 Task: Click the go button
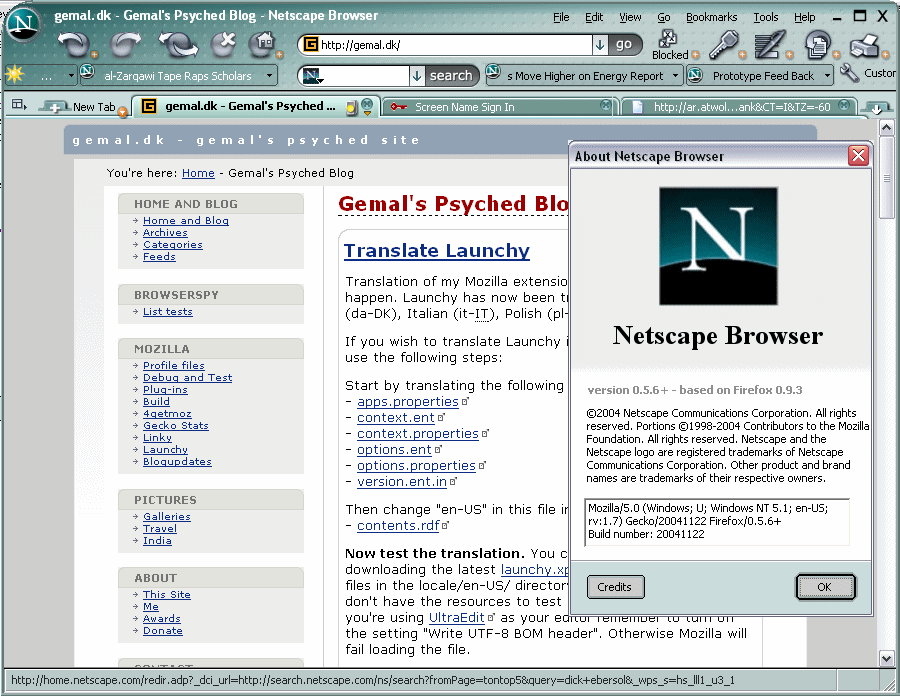pyautogui.click(x=624, y=44)
